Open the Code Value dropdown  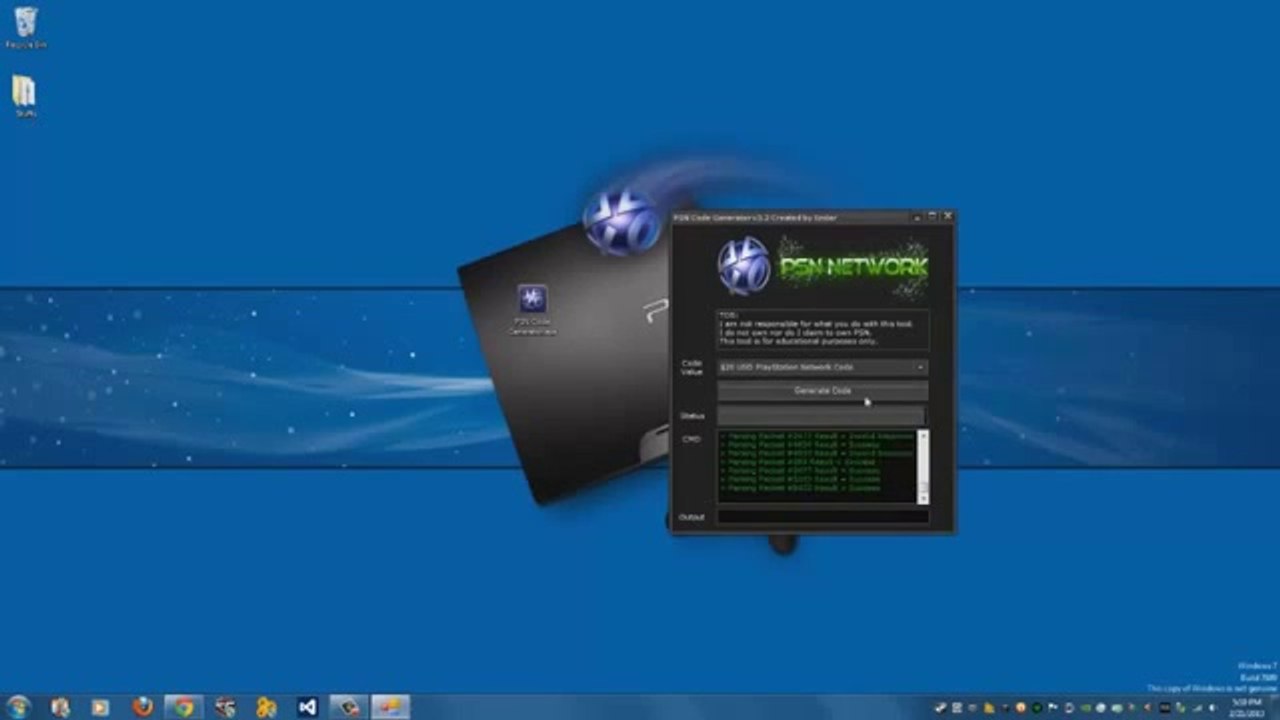click(x=822, y=368)
